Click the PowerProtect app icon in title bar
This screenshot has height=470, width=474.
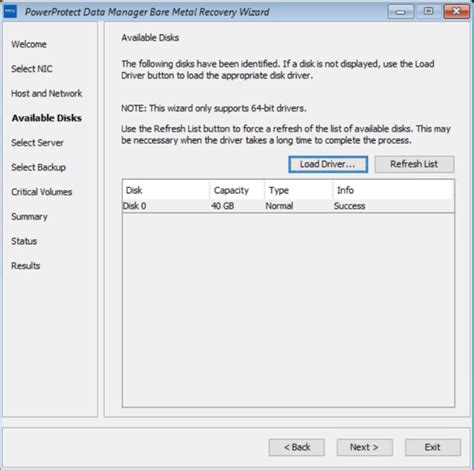(x=10, y=12)
